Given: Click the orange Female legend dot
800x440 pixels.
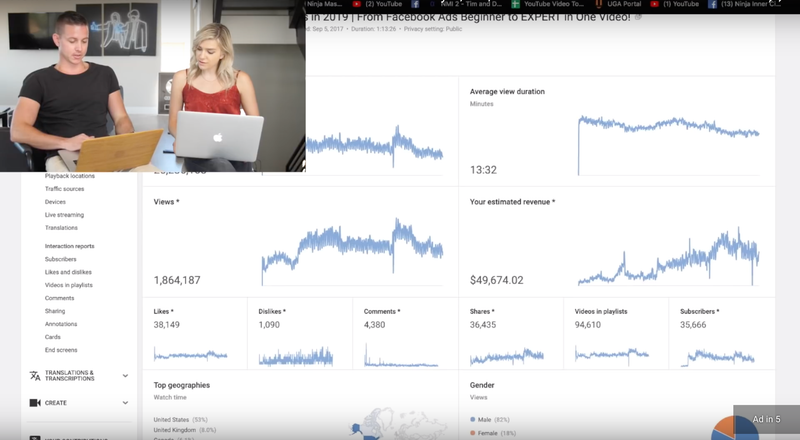Looking at the screenshot, I should [x=472, y=433].
